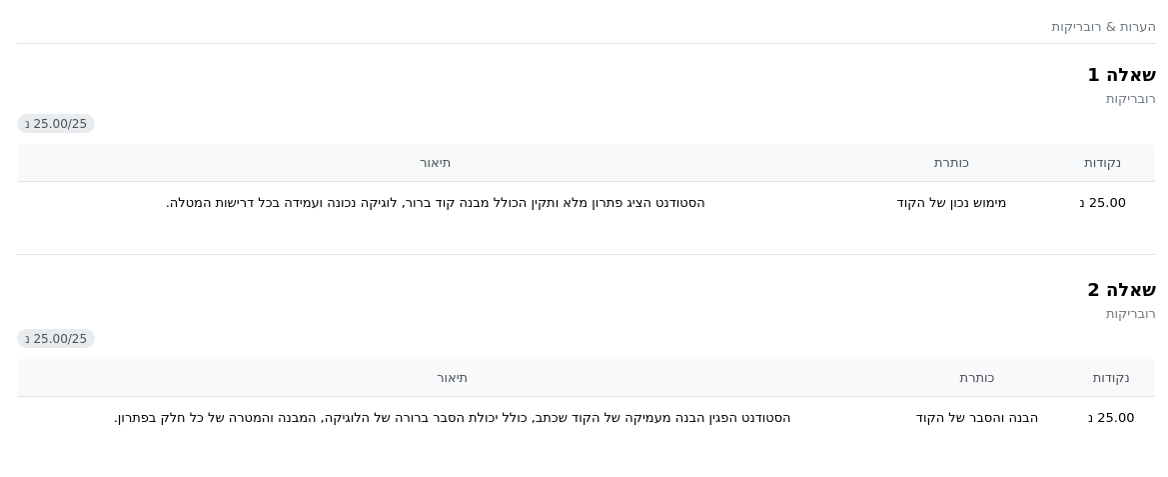The width and height of the screenshot is (1168, 477).
Task: Click the 25.00/25 score badge for שאלה 1
Action: click(56, 124)
